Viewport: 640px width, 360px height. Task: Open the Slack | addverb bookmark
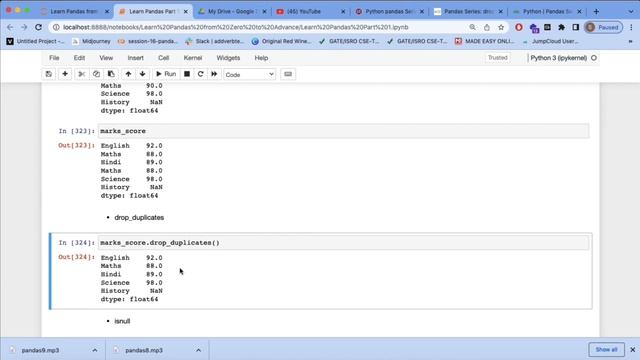[215, 41]
